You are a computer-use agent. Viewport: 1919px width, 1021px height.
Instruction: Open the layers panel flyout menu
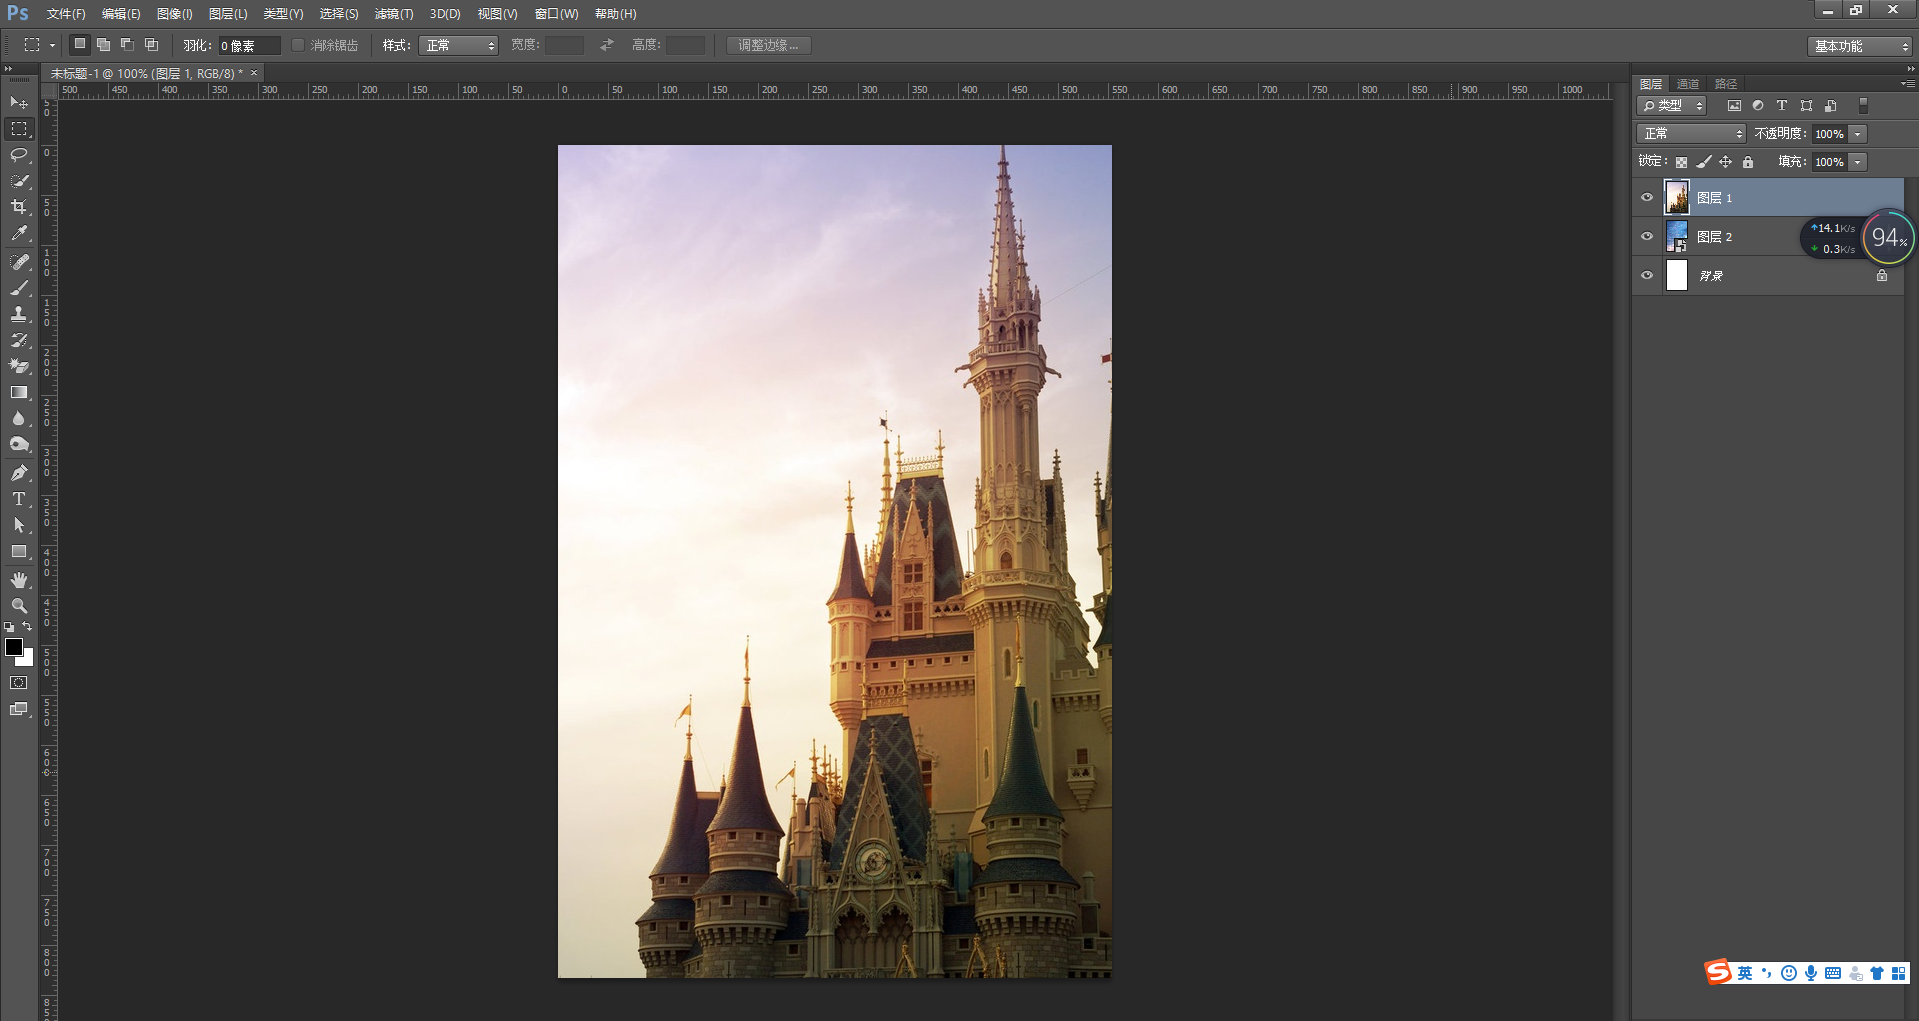(1907, 84)
